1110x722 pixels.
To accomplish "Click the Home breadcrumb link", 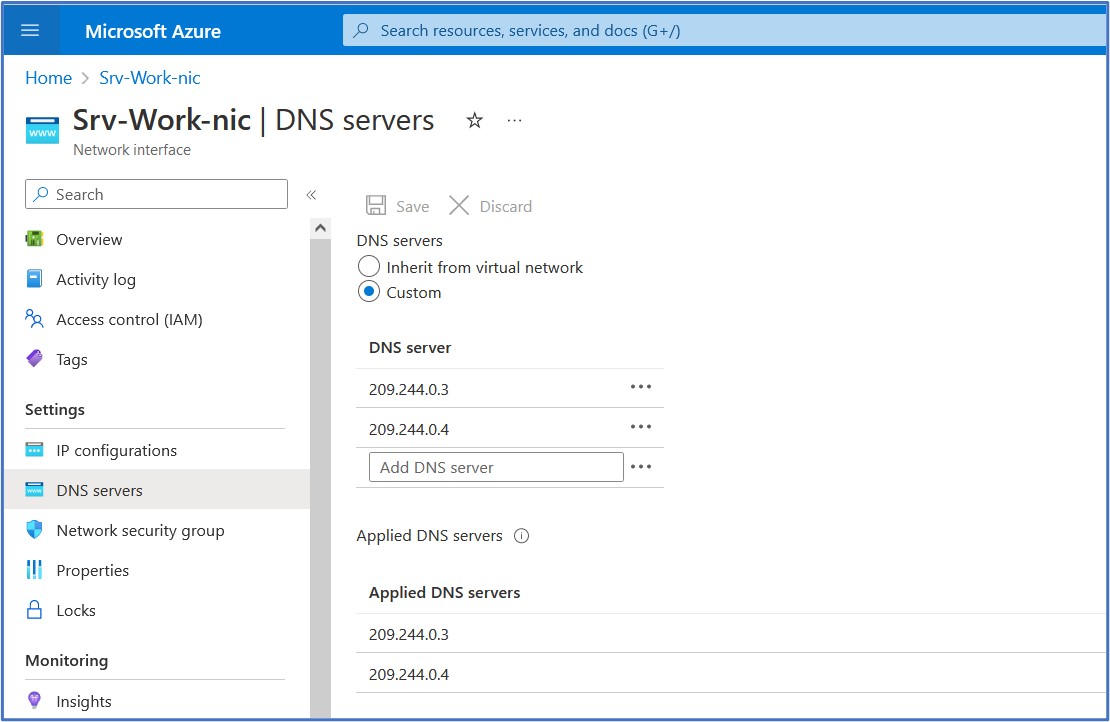I will tap(48, 78).
